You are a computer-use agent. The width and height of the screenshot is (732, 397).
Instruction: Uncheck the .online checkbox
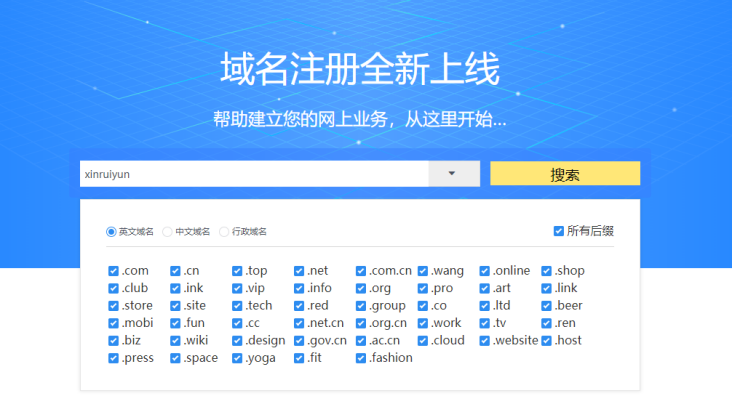(485, 271)
